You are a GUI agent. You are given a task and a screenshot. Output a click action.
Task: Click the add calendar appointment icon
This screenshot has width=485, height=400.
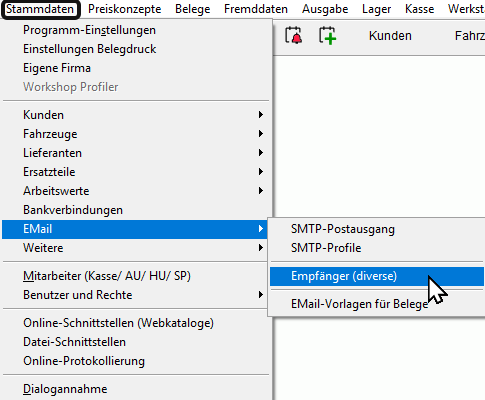tap(327, 35)
